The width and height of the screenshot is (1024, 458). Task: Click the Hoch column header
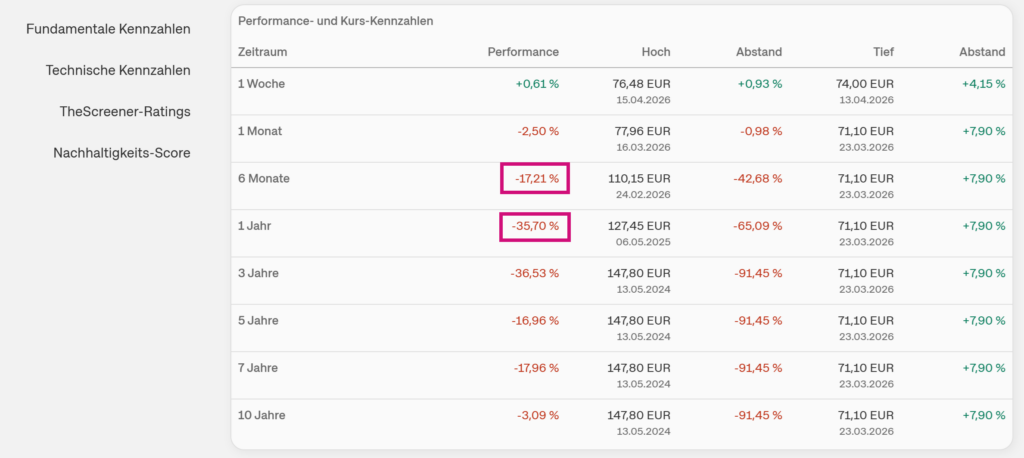656,52
